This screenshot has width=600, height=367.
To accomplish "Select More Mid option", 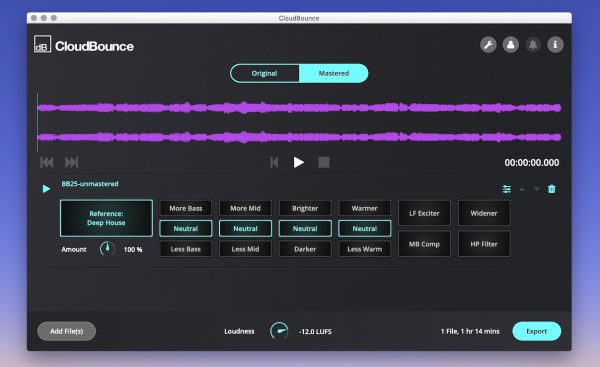I will click(245, 208).
